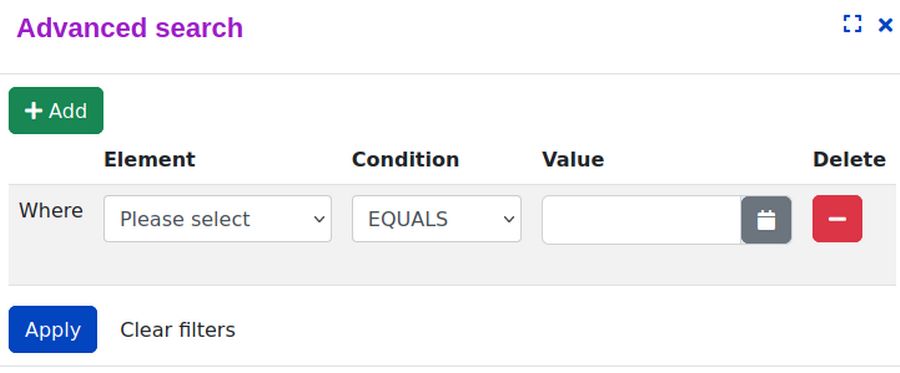This screenshot has width=900, height=373.
Task: Click the plus icon inside Add
Action: 34,111
